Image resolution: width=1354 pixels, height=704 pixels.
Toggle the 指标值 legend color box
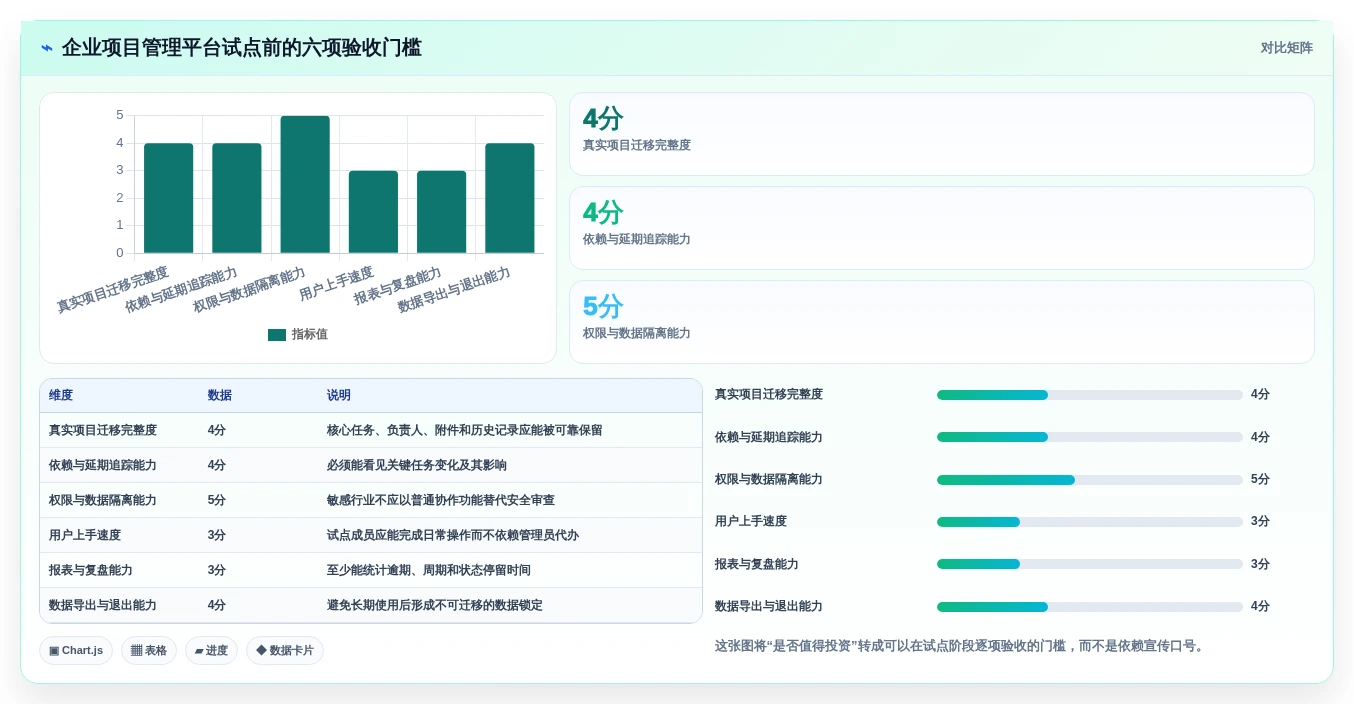point(277,335)
